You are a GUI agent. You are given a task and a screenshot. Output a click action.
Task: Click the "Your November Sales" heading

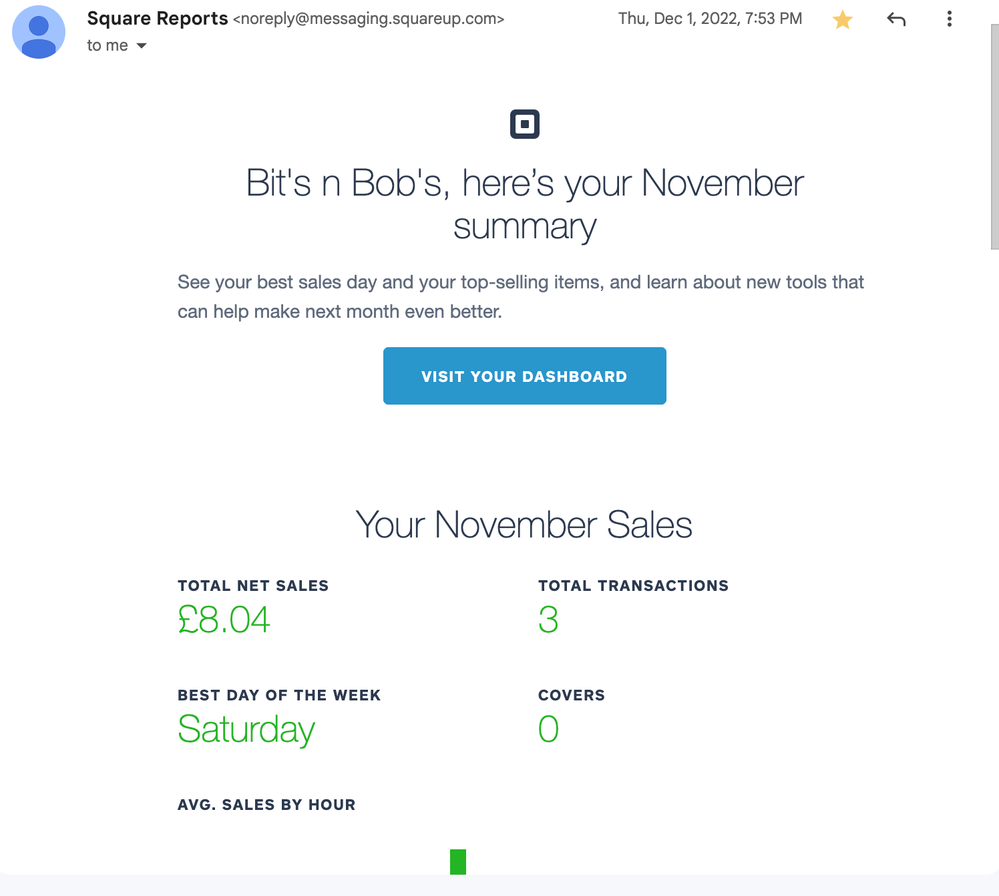(x=524, y=525)
